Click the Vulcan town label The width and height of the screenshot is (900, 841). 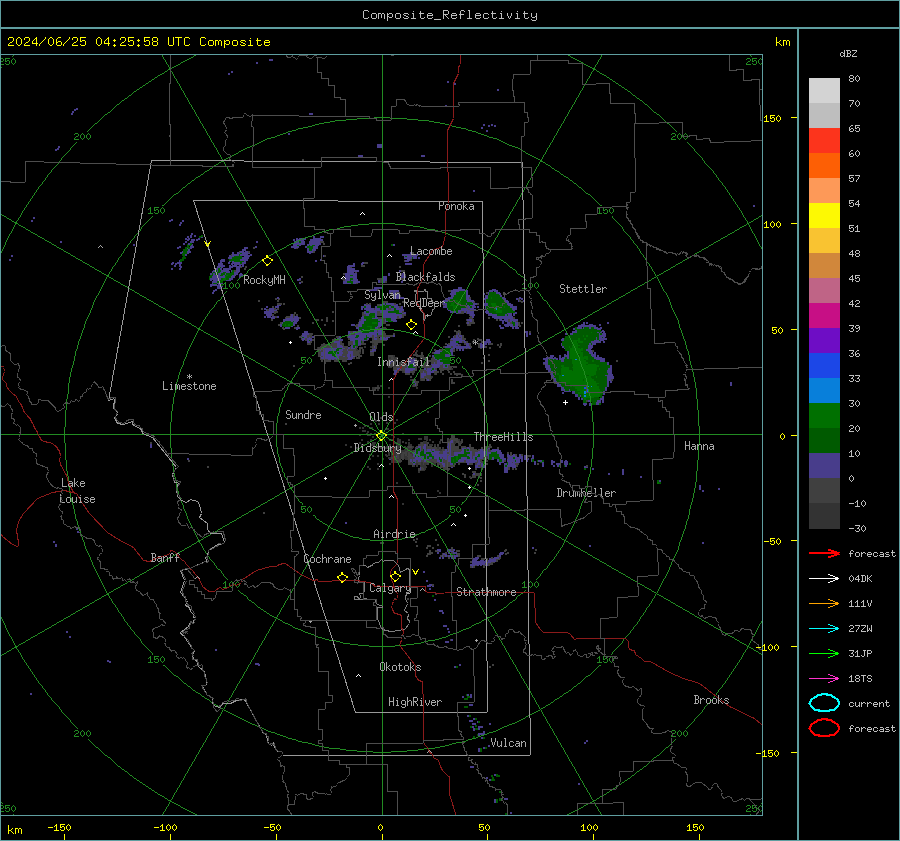pyautogui.click(x=508, y=743)
